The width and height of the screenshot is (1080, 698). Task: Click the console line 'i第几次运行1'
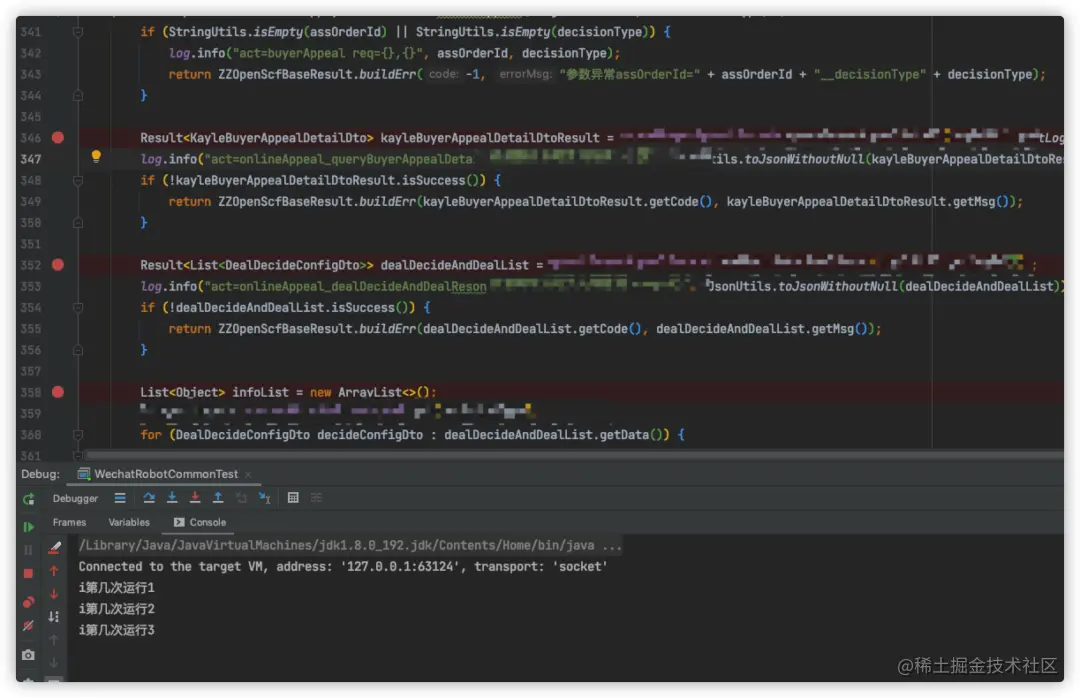pos(116,588)
